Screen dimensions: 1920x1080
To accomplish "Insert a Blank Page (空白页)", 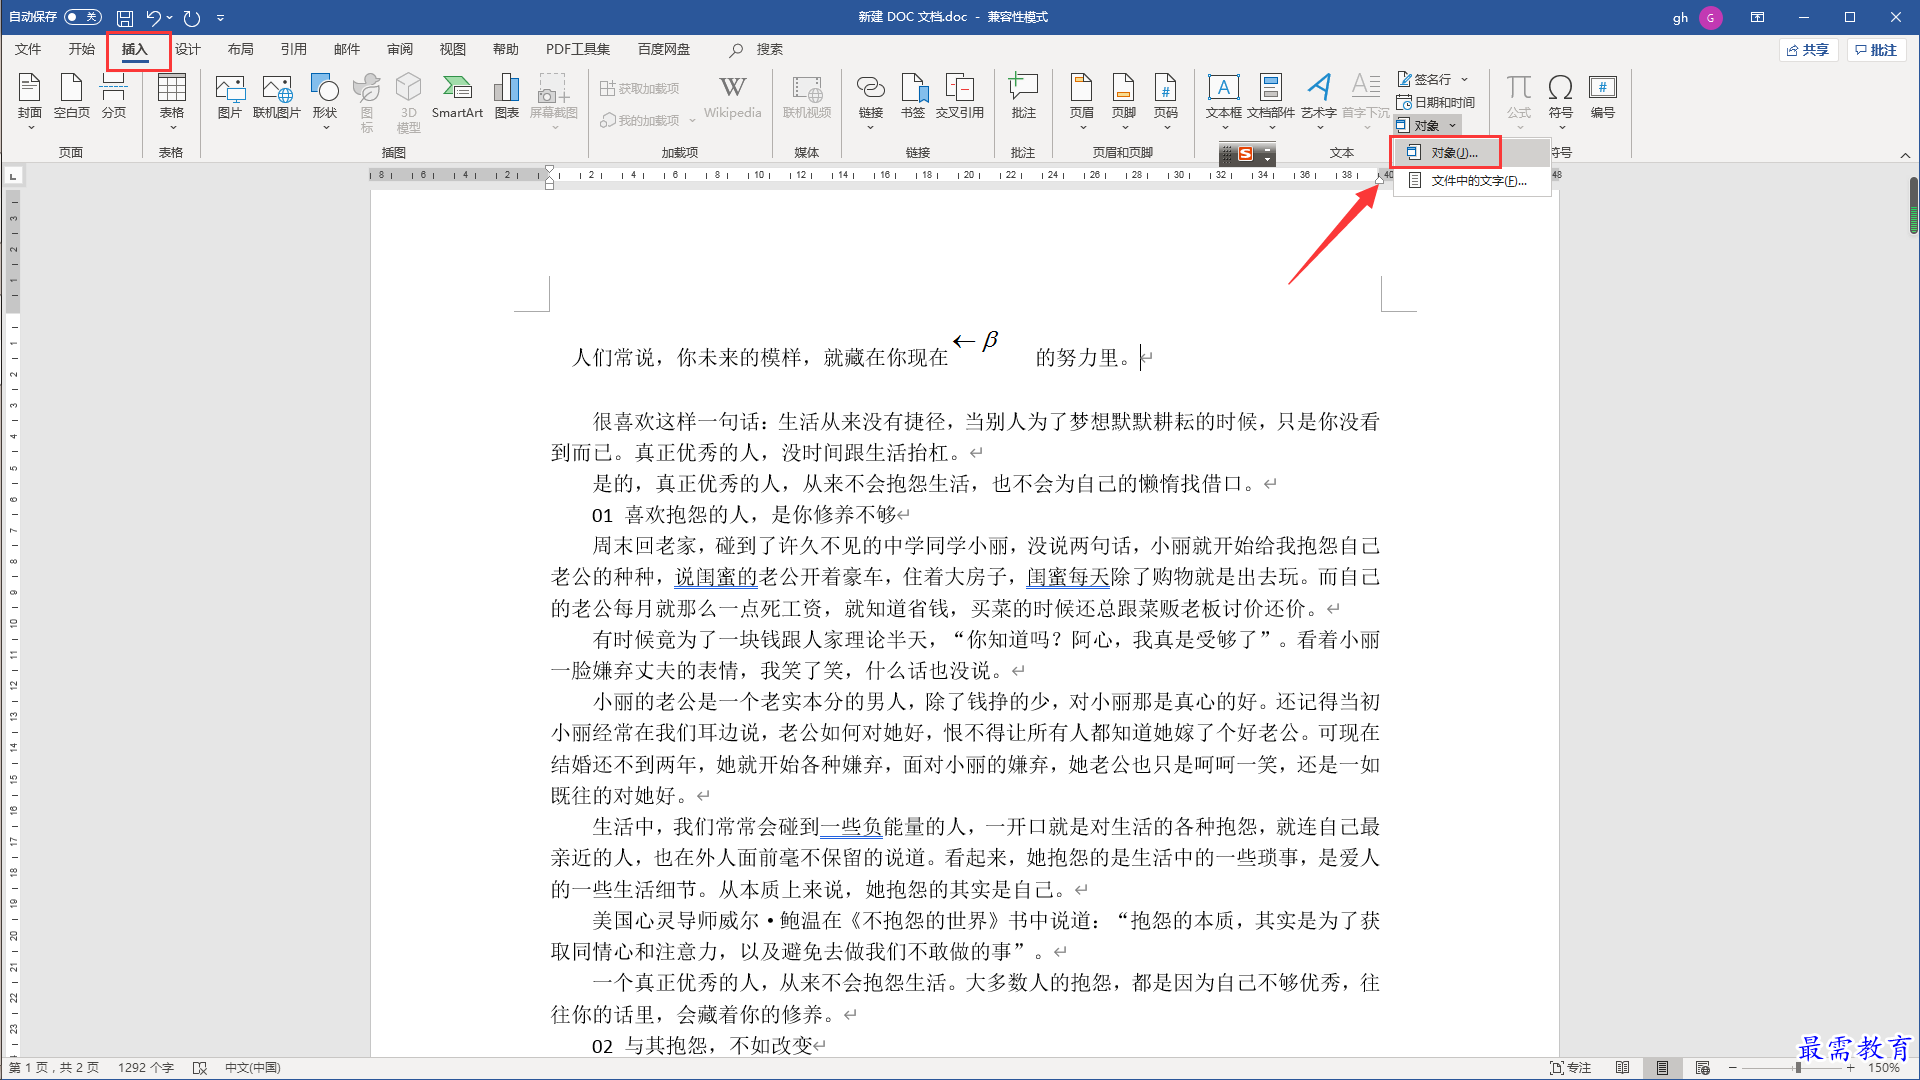I will (71, 98).
